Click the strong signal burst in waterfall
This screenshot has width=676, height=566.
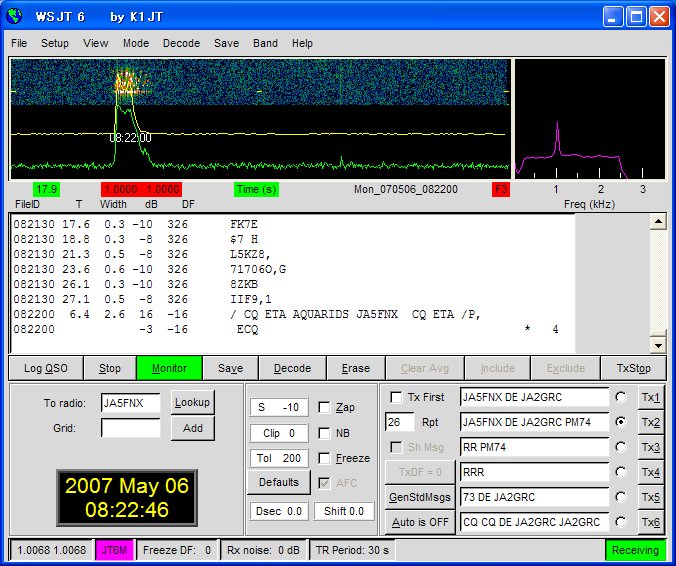coord(126,83)
